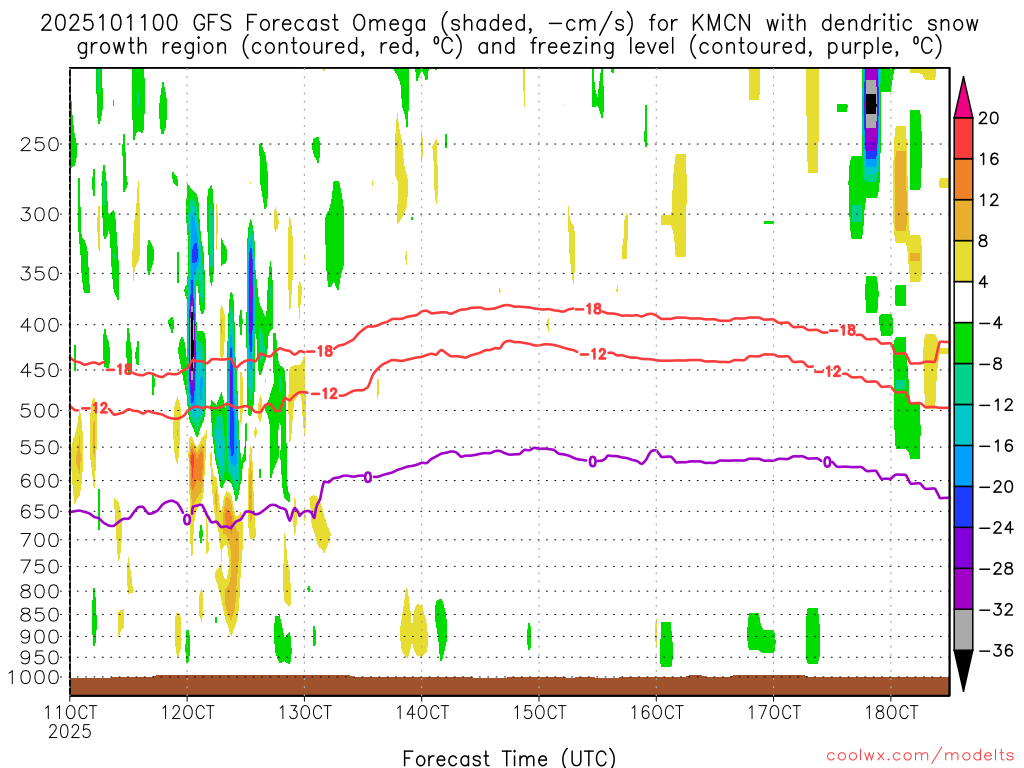
Task: Click the 120CT time axis label
Action: [187, 712]
